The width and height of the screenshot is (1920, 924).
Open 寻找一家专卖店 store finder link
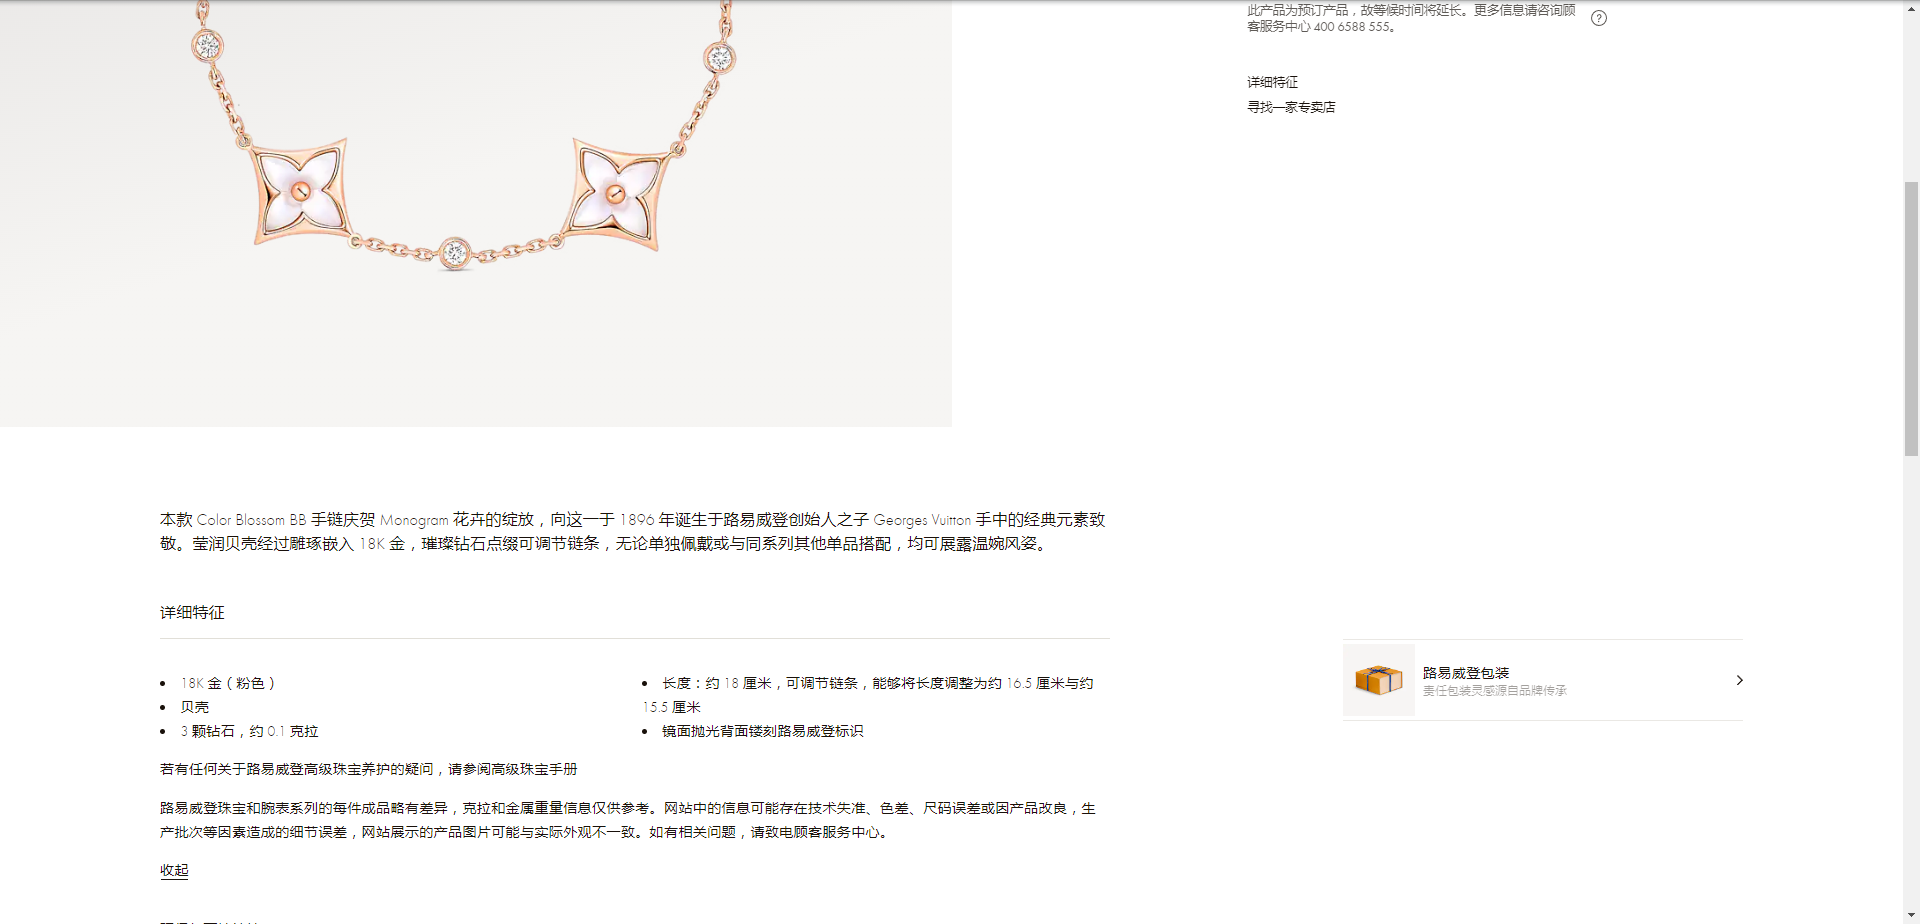coord(1290,107)
